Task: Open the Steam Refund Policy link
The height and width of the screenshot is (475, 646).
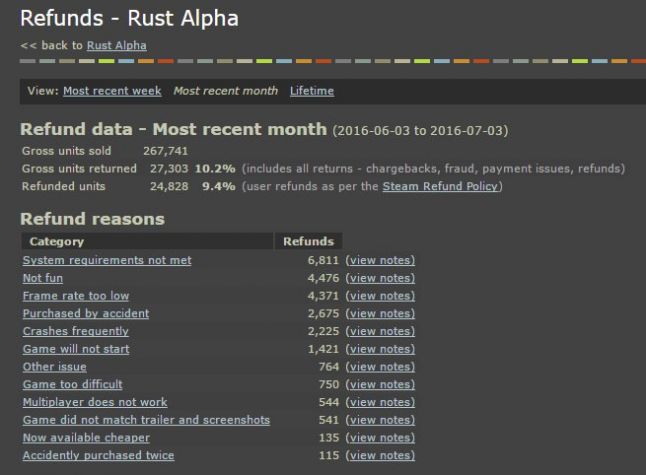Action: [439, 186]
